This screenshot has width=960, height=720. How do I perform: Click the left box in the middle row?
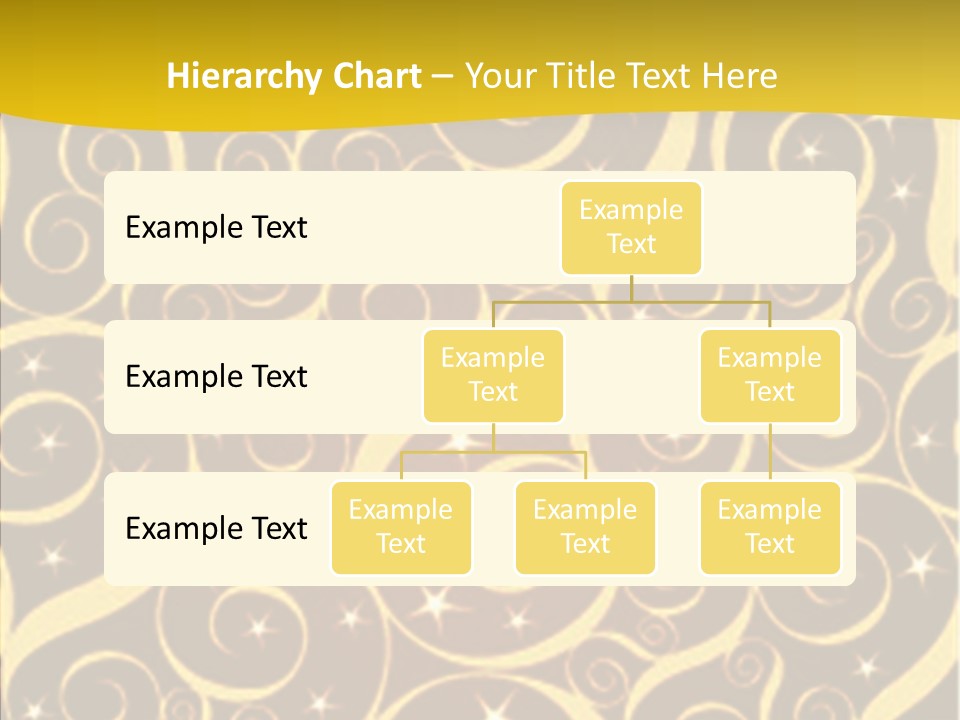[x=493, y=376]
